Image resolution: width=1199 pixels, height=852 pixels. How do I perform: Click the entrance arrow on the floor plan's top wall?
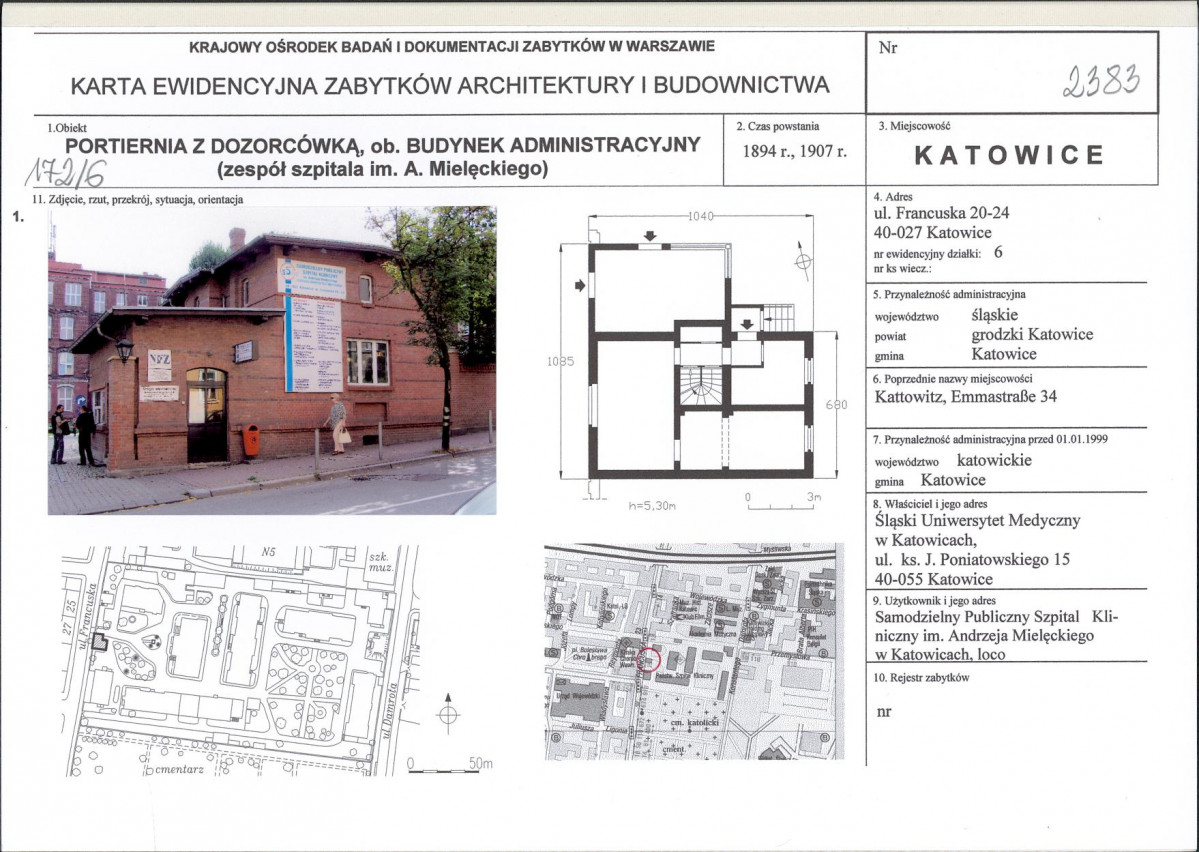[x=650, y=237]
